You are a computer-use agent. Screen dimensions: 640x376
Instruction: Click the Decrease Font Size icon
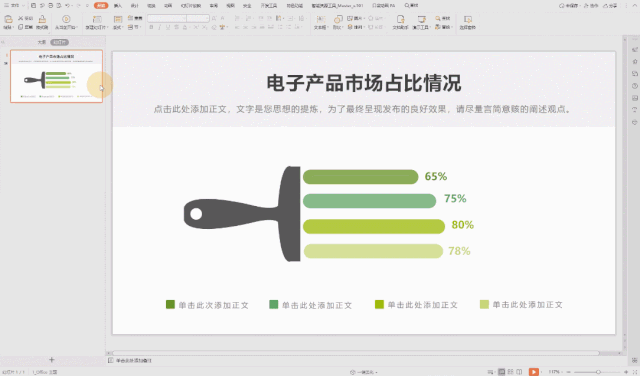tap(222, 18)
